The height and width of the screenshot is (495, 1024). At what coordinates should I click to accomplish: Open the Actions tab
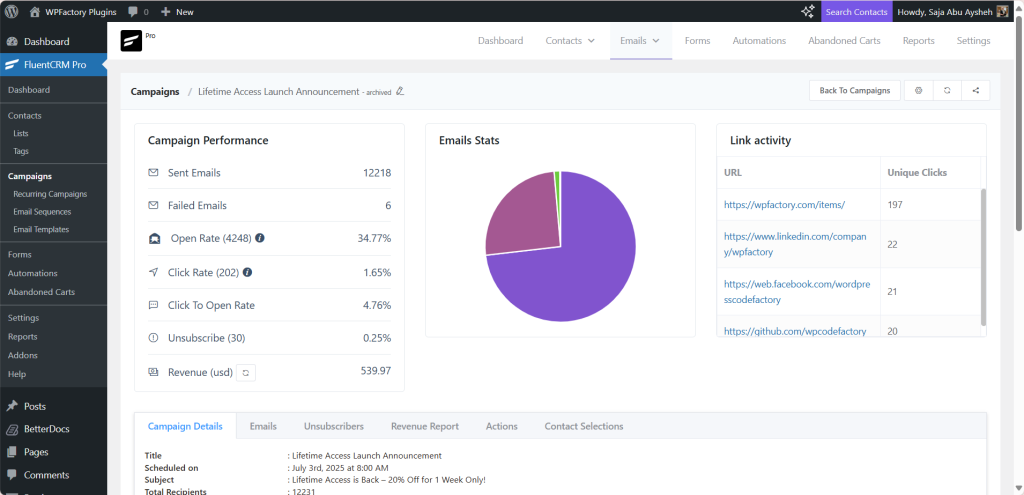tap(502, 426)
